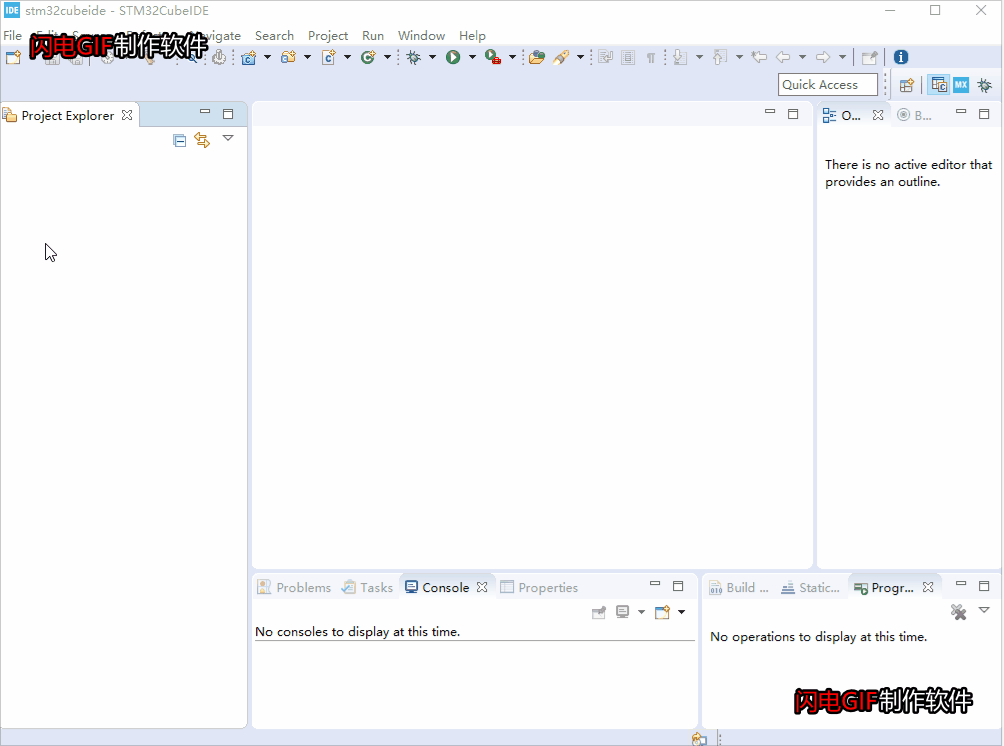Click Remove All Finished Operations icon
Screen dimensions: 1004x746
(959, 612)
